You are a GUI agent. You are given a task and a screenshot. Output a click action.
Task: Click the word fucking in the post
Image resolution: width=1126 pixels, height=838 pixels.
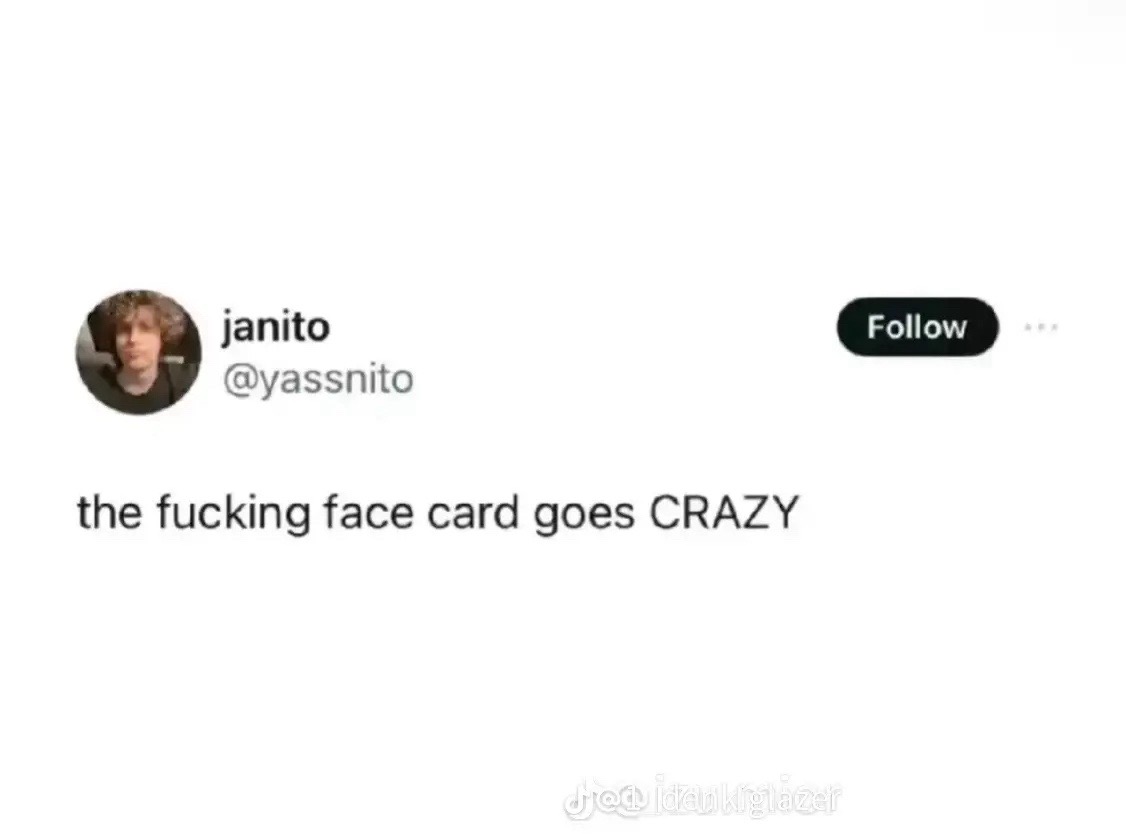click(x=233, y=514)
